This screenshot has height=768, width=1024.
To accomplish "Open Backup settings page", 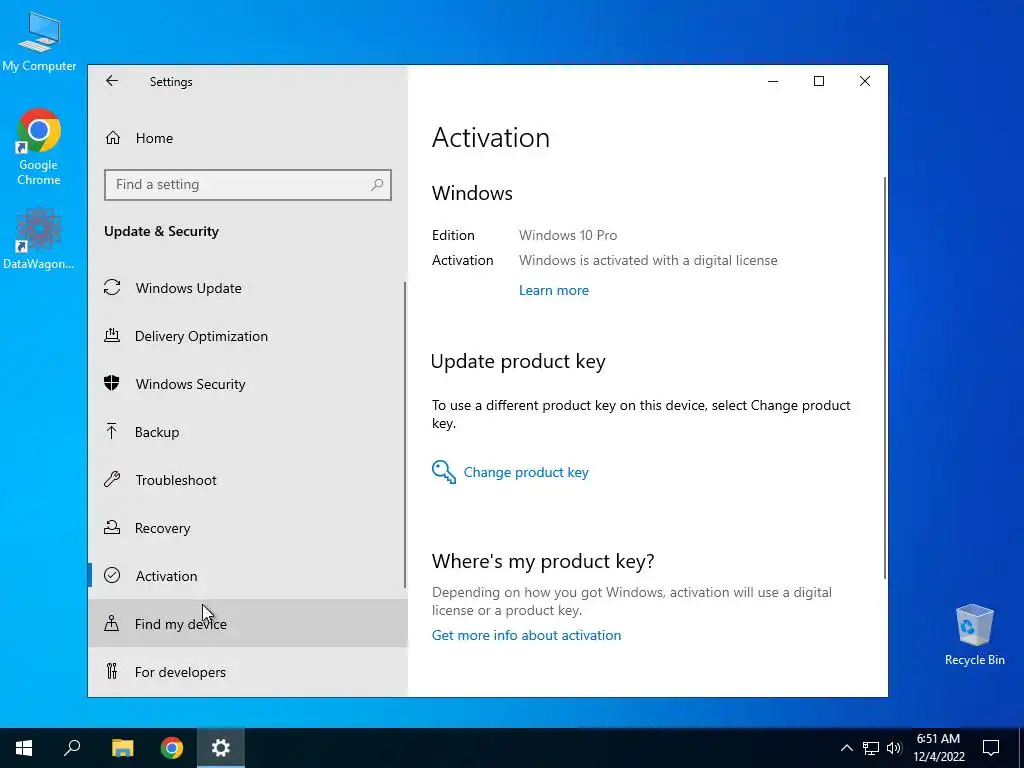I will click(x=247, y=432).
